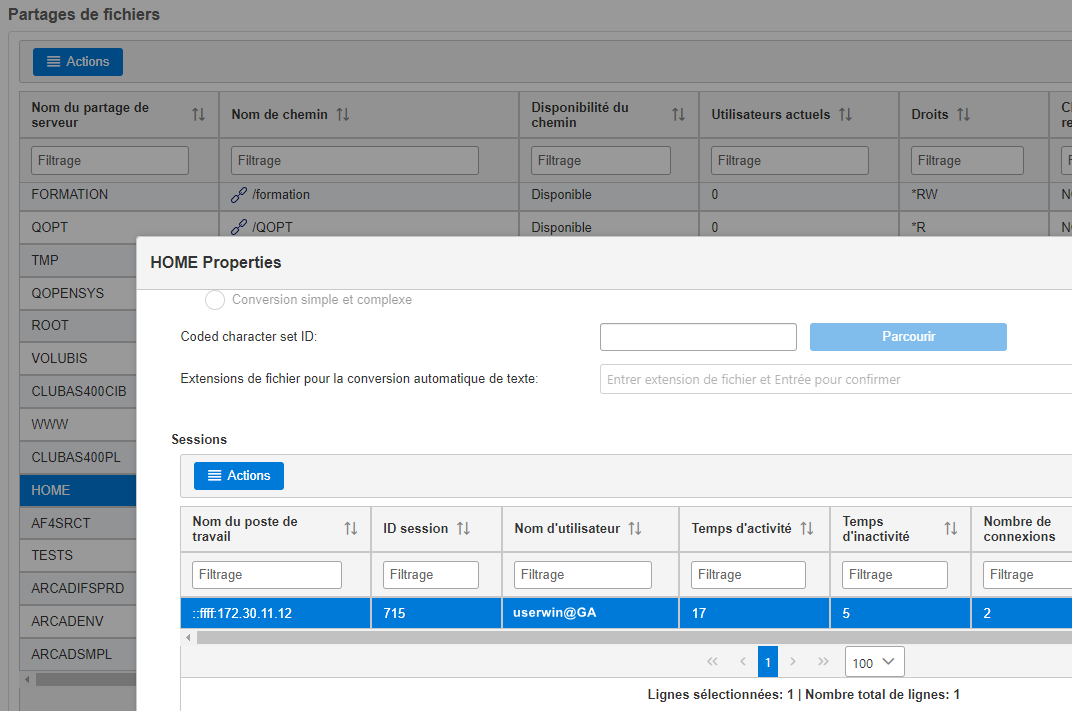Viewport: 1072px width, 711px height.
Task: Click the Parcourir button
Action: (x=908, y=337)
